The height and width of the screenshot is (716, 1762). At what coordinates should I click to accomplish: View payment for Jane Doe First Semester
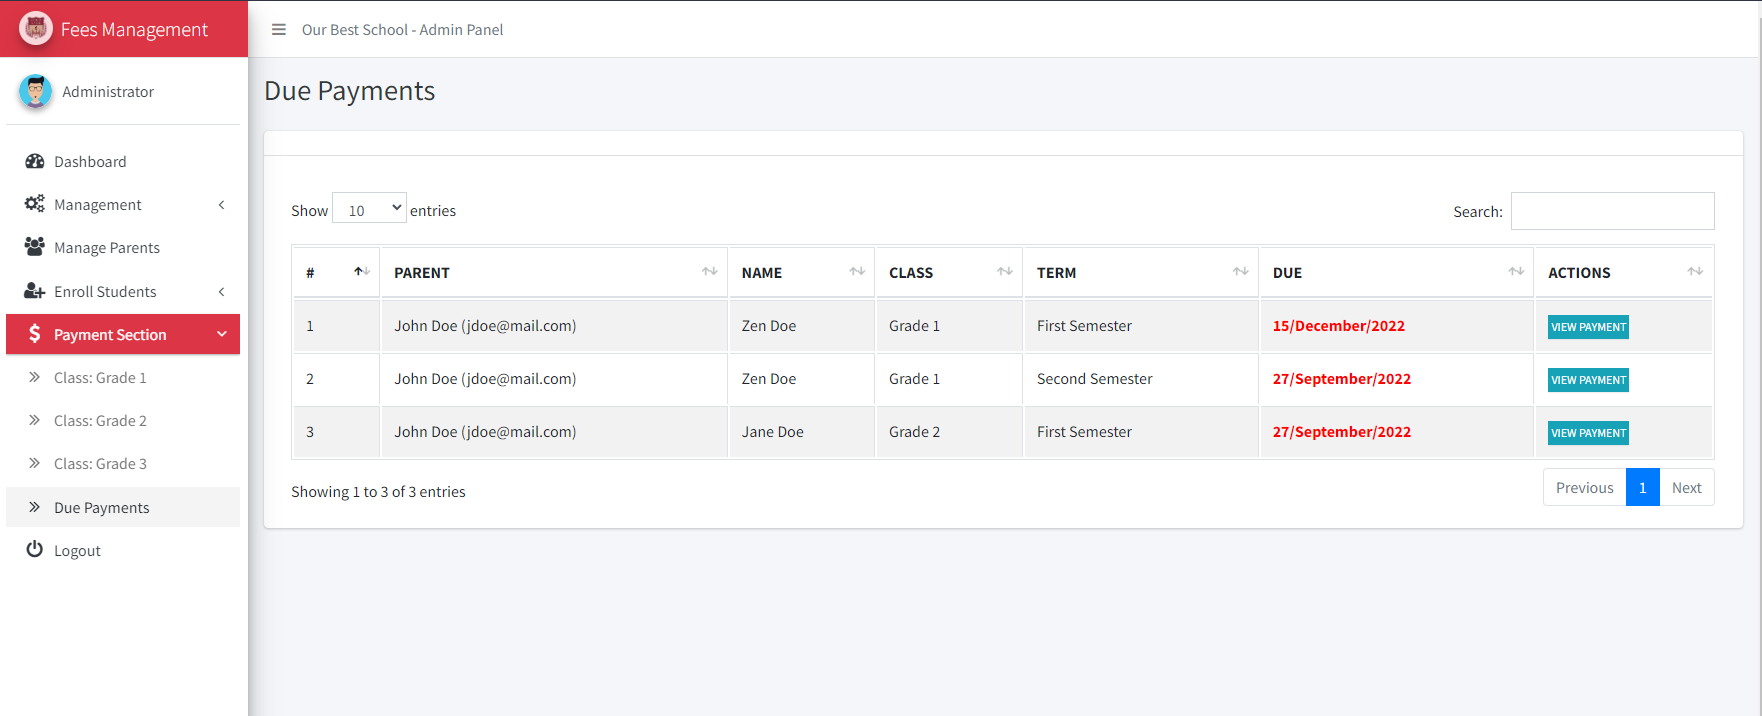pyautogui.click(x=1588, y=433)
